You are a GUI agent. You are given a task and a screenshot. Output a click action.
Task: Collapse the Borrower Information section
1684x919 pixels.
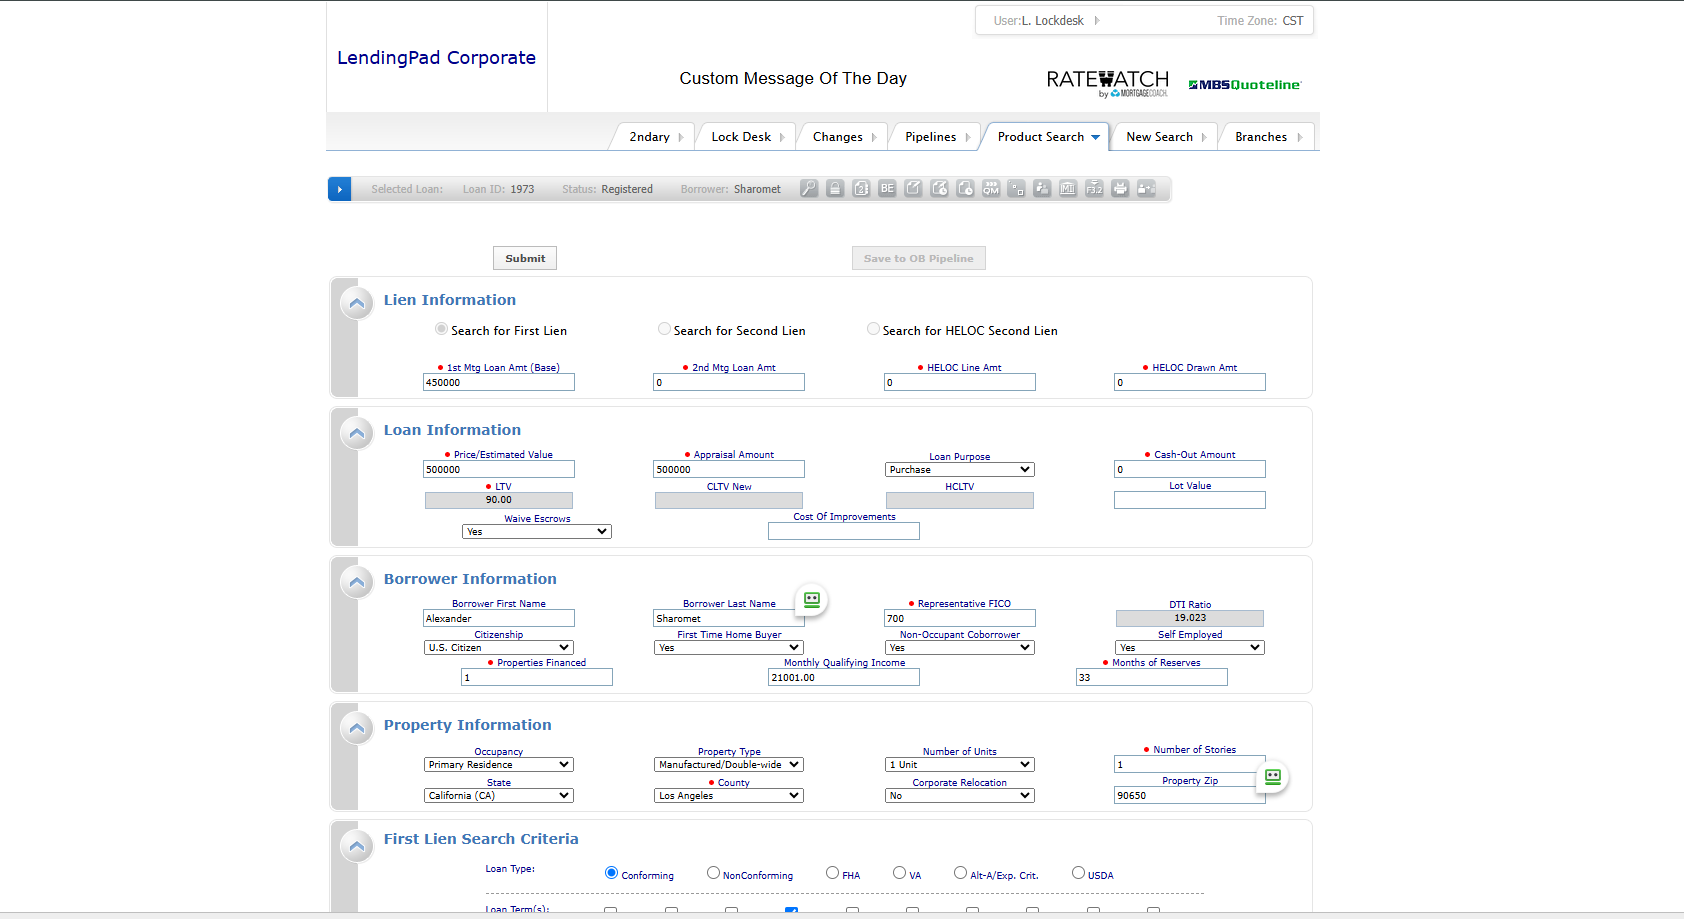pyautogui.click(x=357, y=581)
